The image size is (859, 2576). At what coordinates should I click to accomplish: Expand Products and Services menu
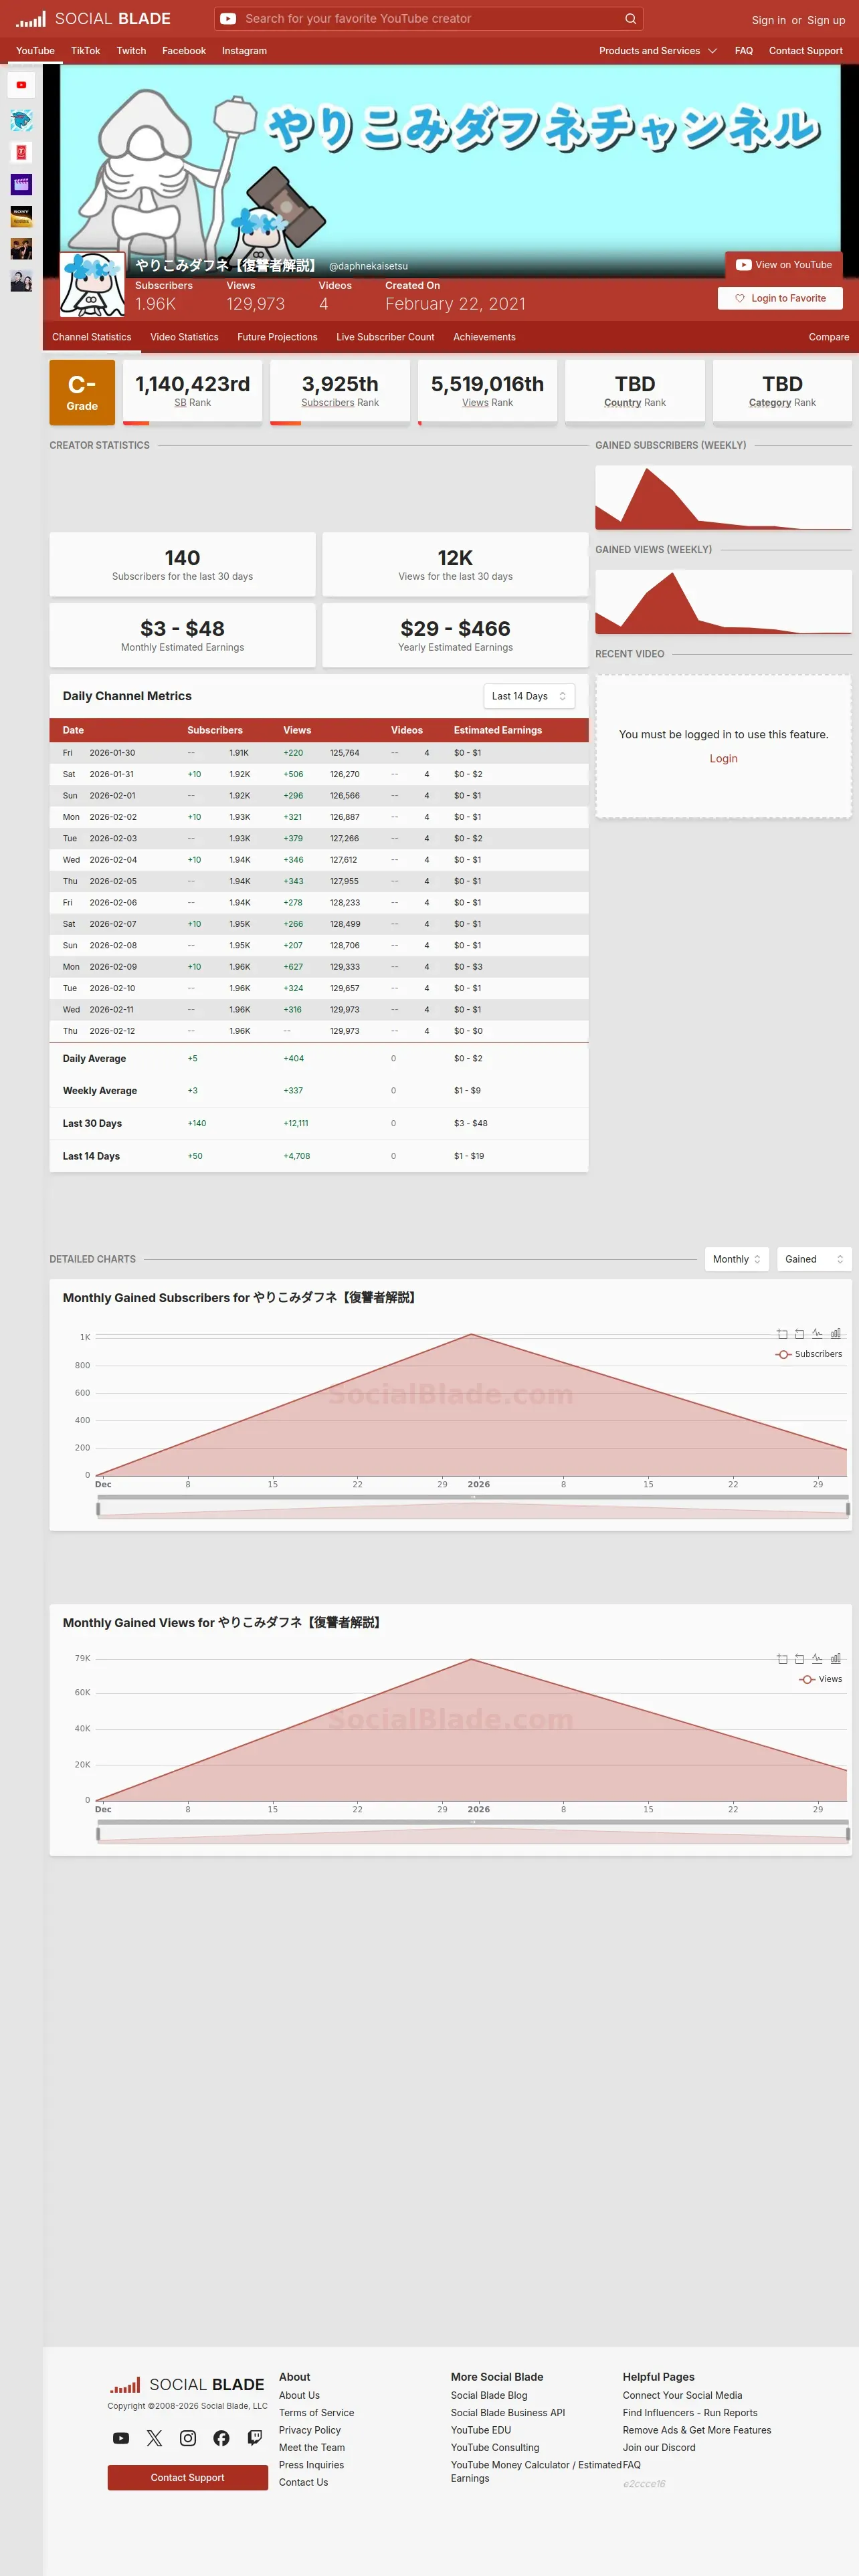tap(658, 51)
